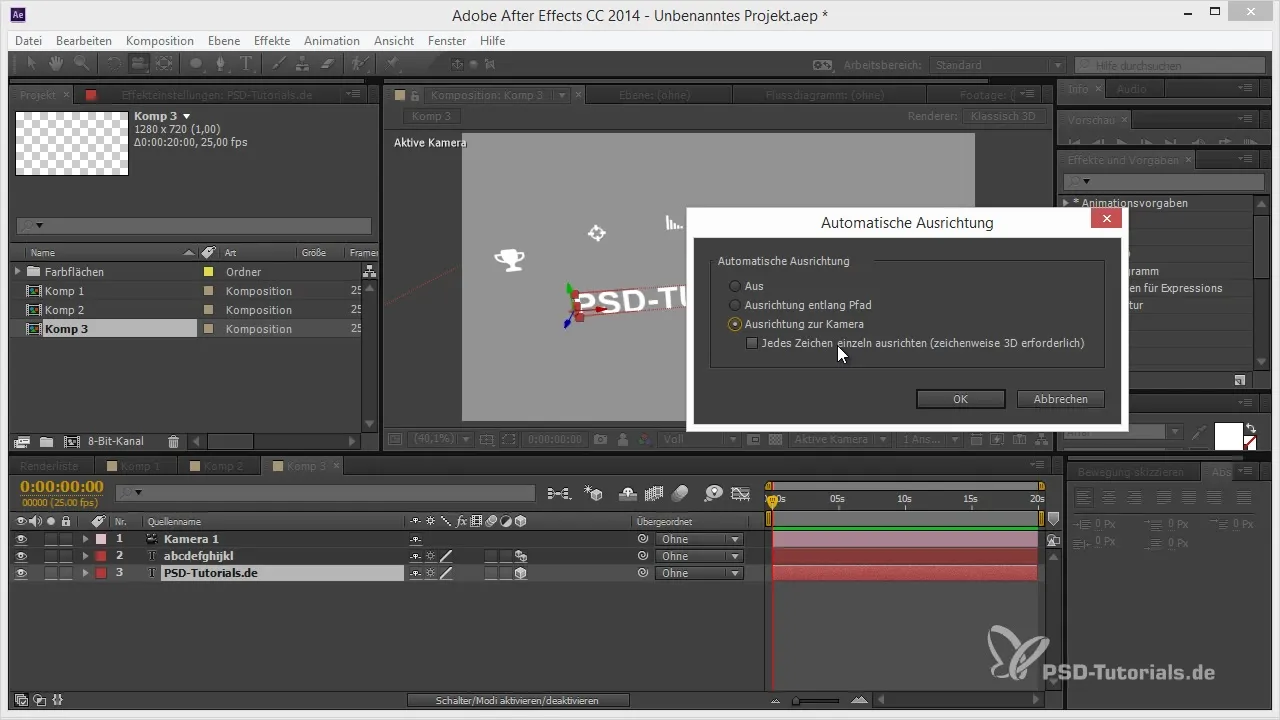Hide the Kamera 1 layer
The image size is (1280, 720).
21,539
